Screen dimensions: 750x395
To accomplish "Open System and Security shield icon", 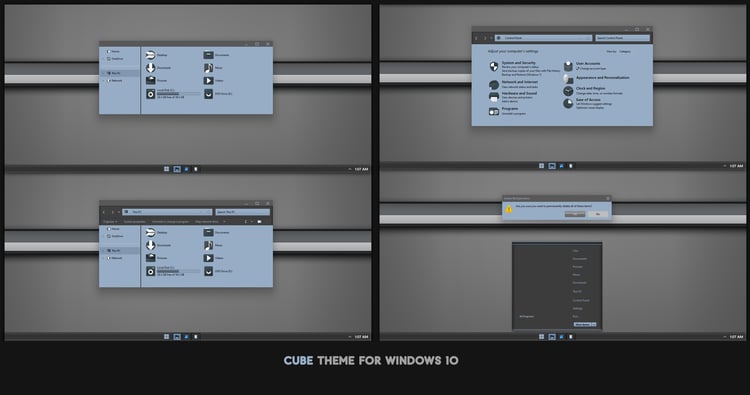I will point(494,66).
